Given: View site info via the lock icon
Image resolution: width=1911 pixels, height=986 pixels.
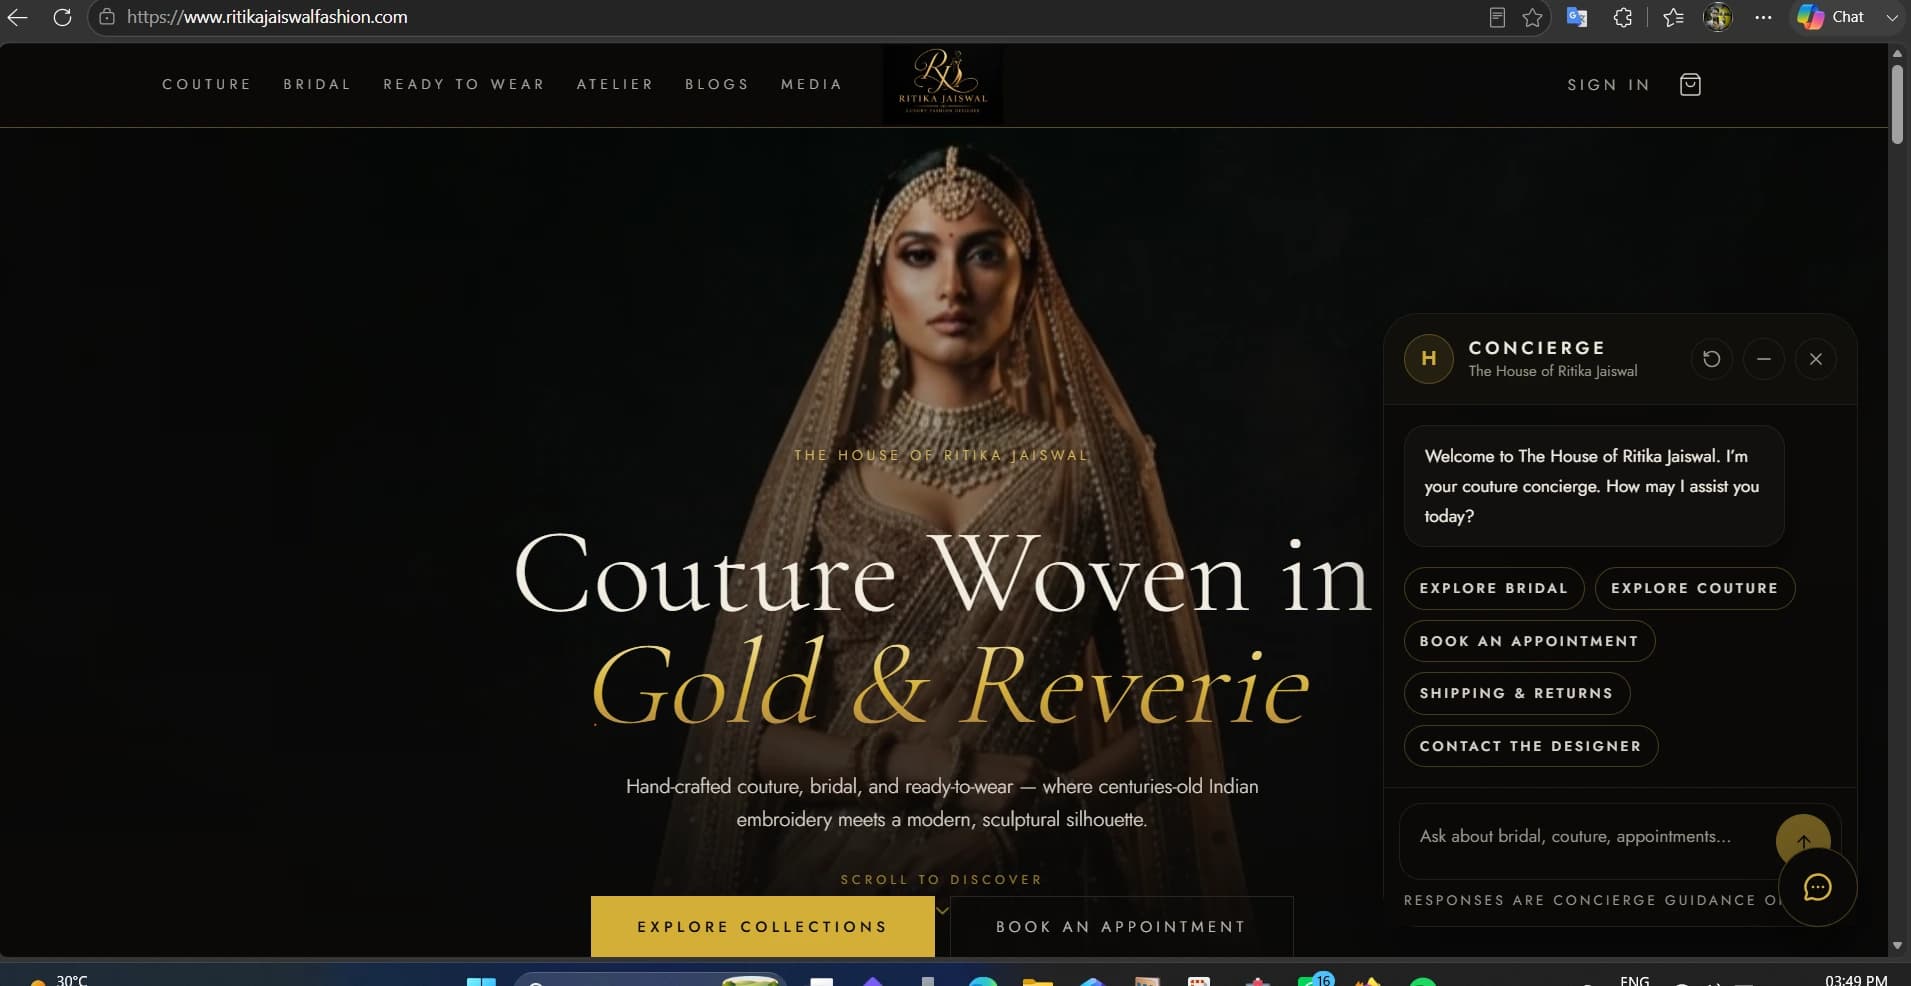Looking at the screenshot, I should click(x=107, y=17).
